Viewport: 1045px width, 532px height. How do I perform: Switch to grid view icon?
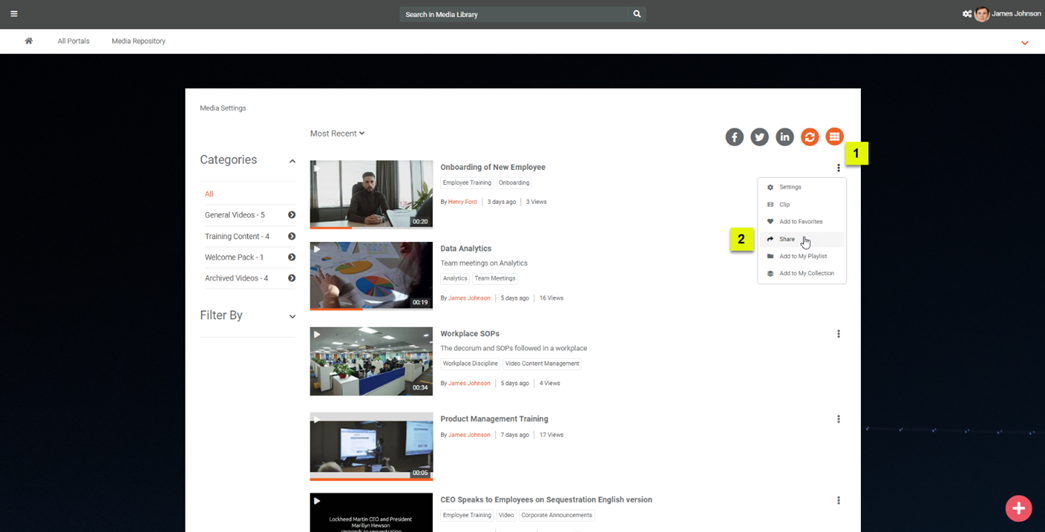pyautogui.click(x=834, y=137)
